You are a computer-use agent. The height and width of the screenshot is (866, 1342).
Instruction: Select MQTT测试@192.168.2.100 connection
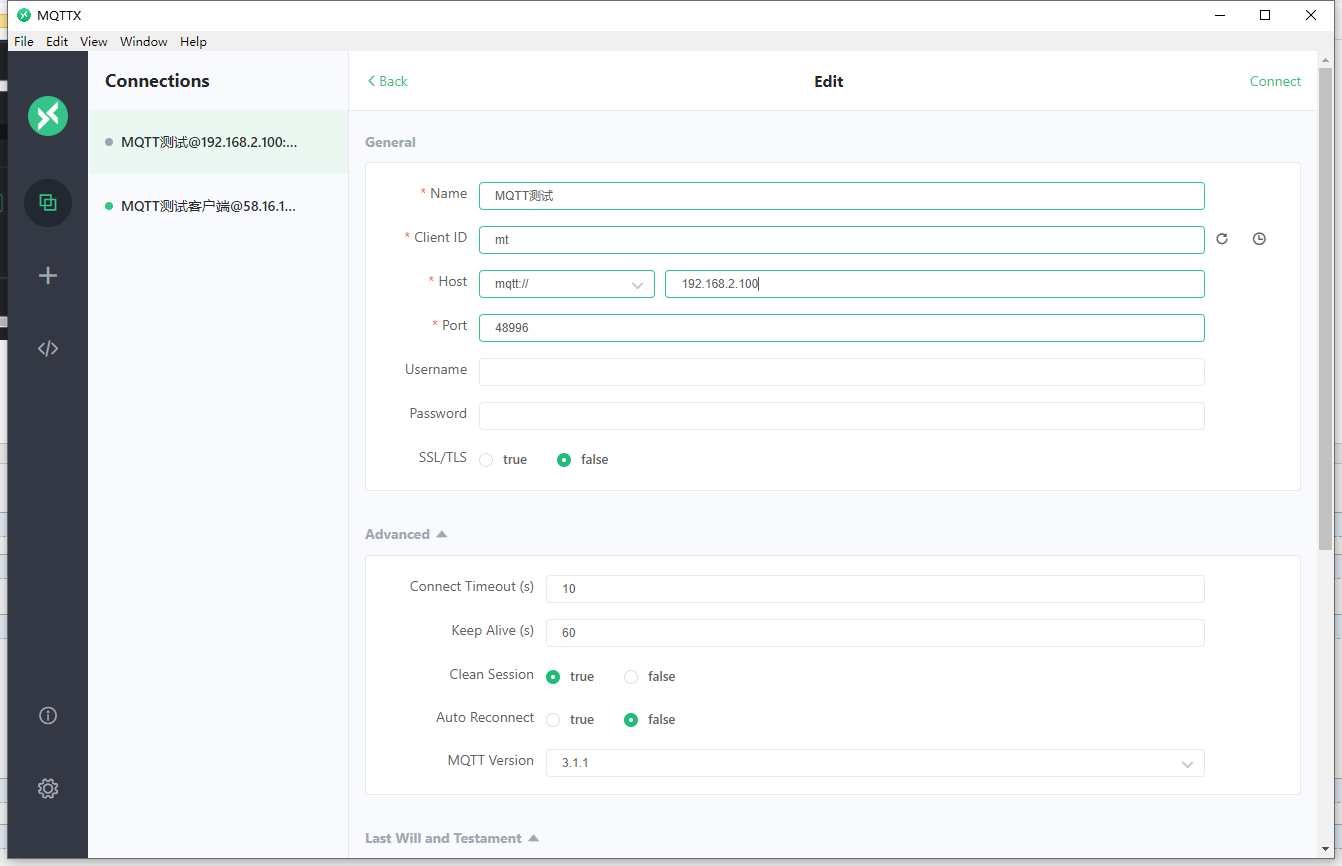218,142
